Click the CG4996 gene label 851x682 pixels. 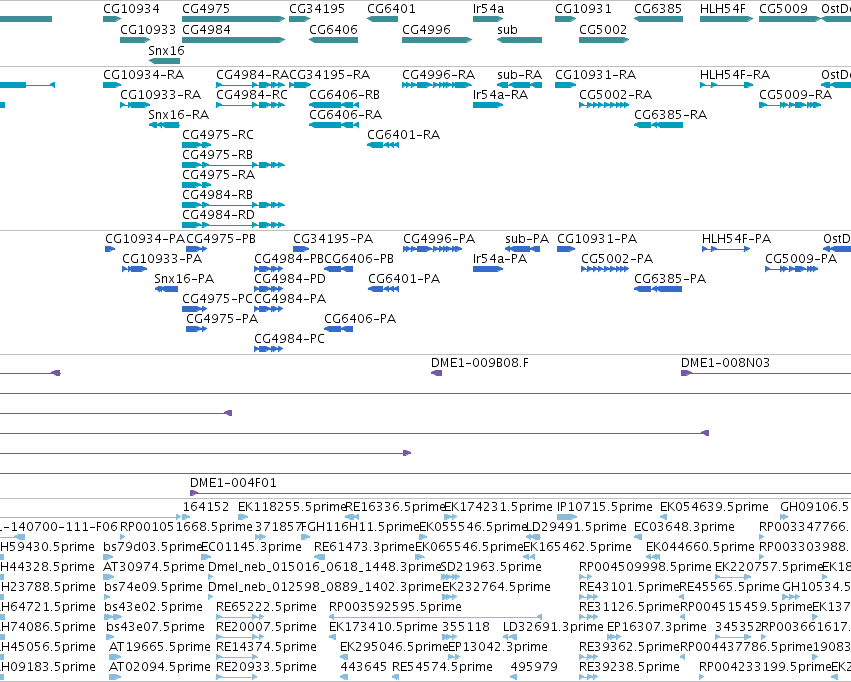tap(427, 30)
